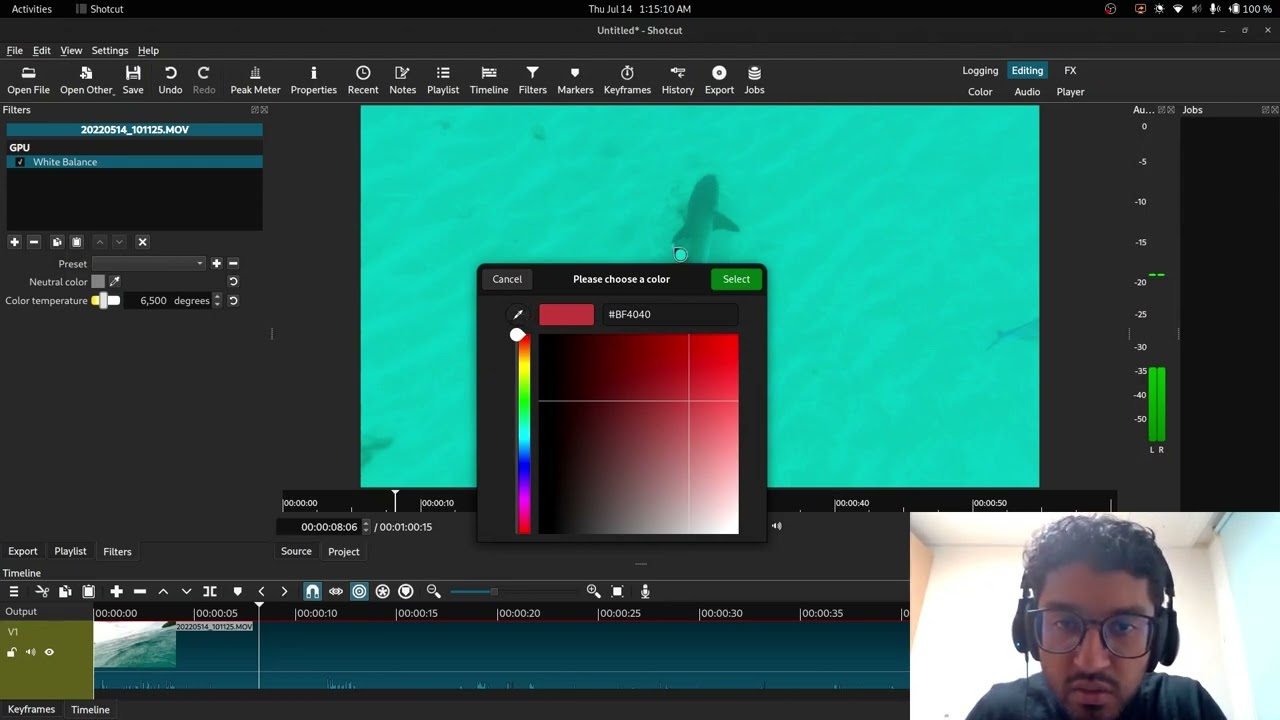Remove selected filter with minus button

pyautogui.click(x=33, y=242)
